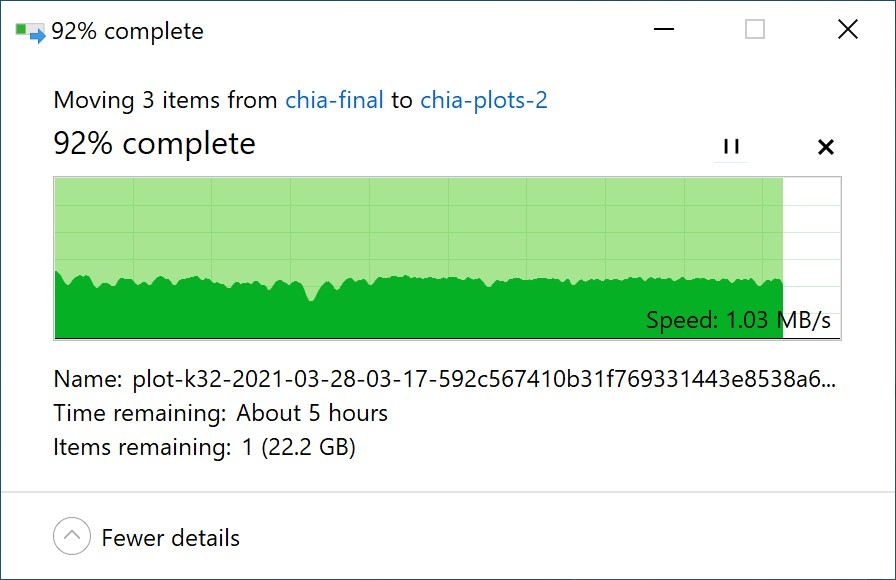Open the chia-plots-2 destination folder link
This screenshot has width=896, height=580.
(x=483, y=100)
